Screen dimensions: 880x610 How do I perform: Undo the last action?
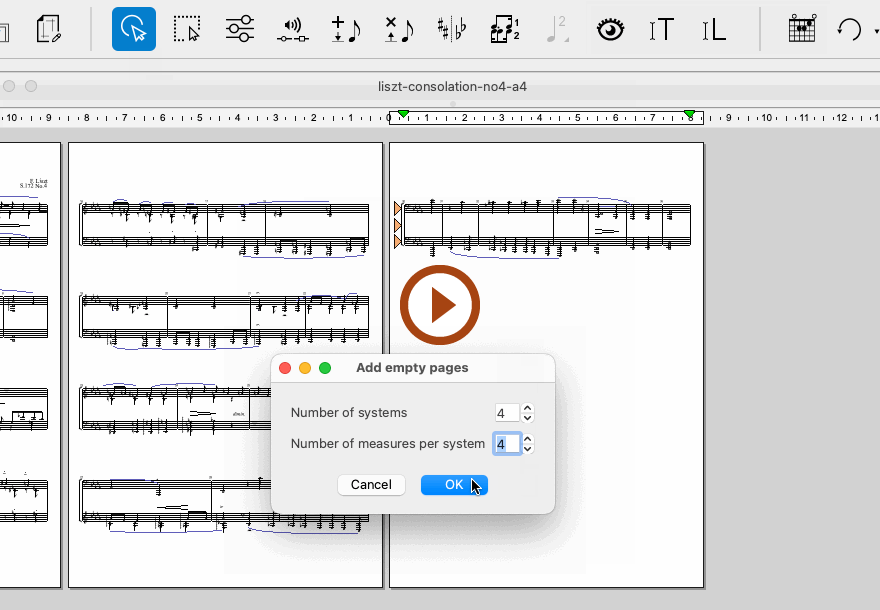(849, 29)
